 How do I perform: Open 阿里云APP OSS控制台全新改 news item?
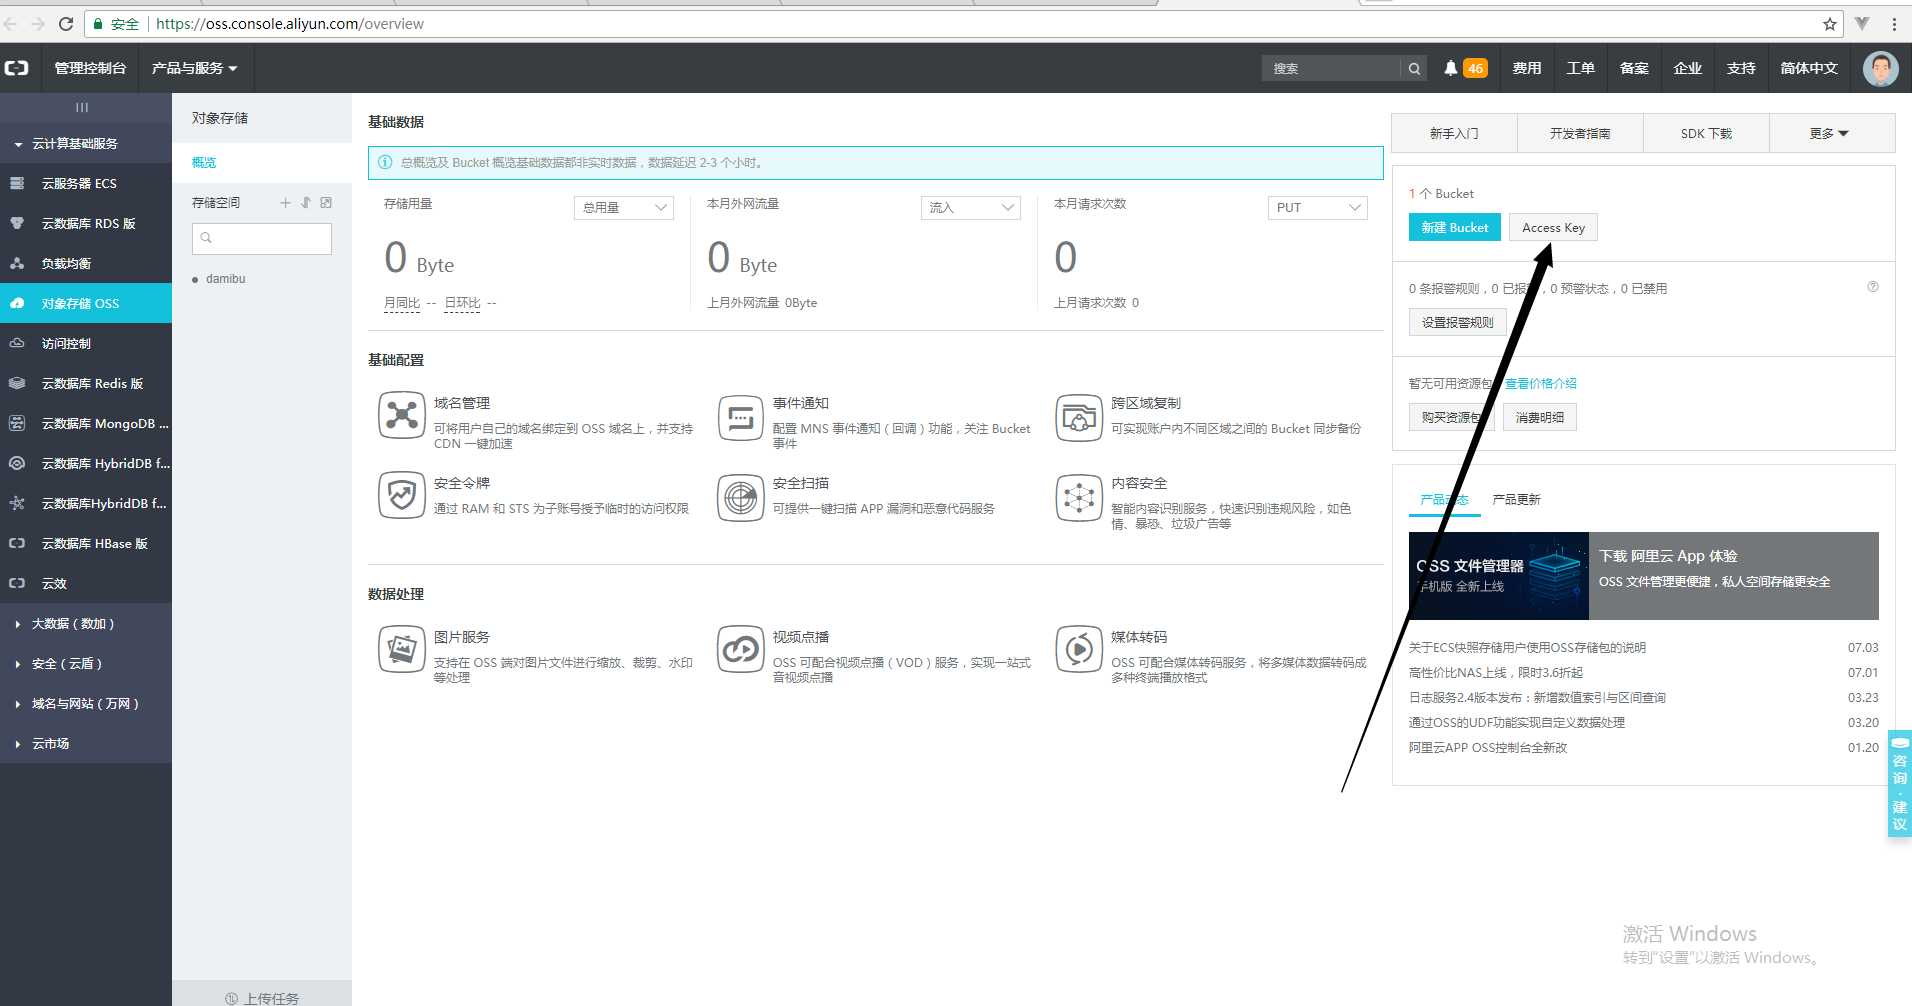pos(1488,747)
